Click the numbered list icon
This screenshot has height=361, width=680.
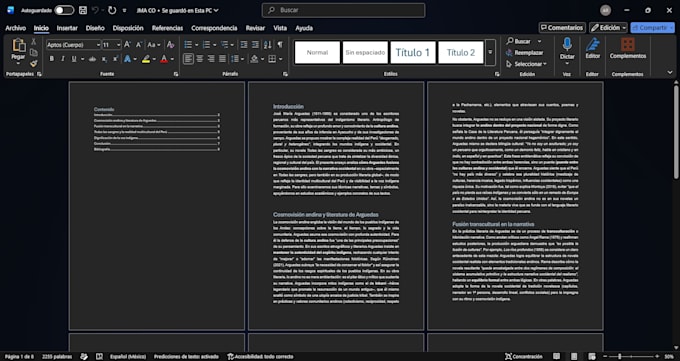206,45
